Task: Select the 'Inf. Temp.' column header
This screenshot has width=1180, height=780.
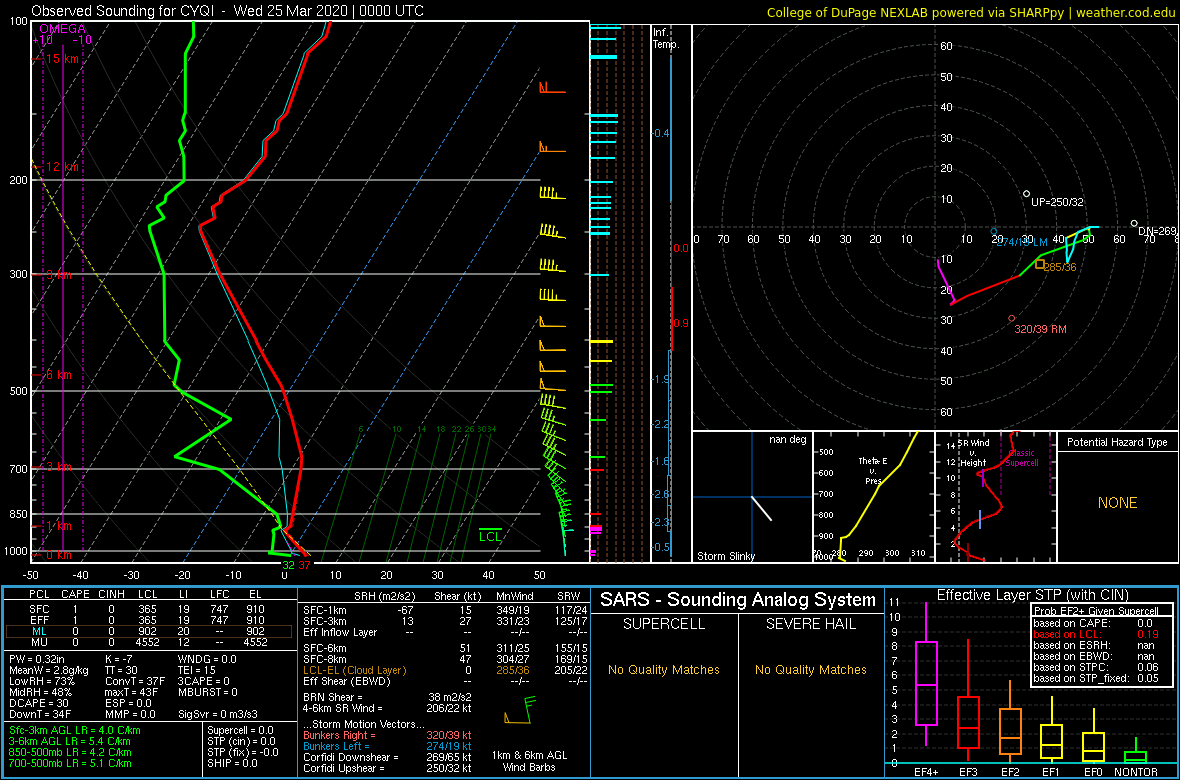Action: click(666, 38)
